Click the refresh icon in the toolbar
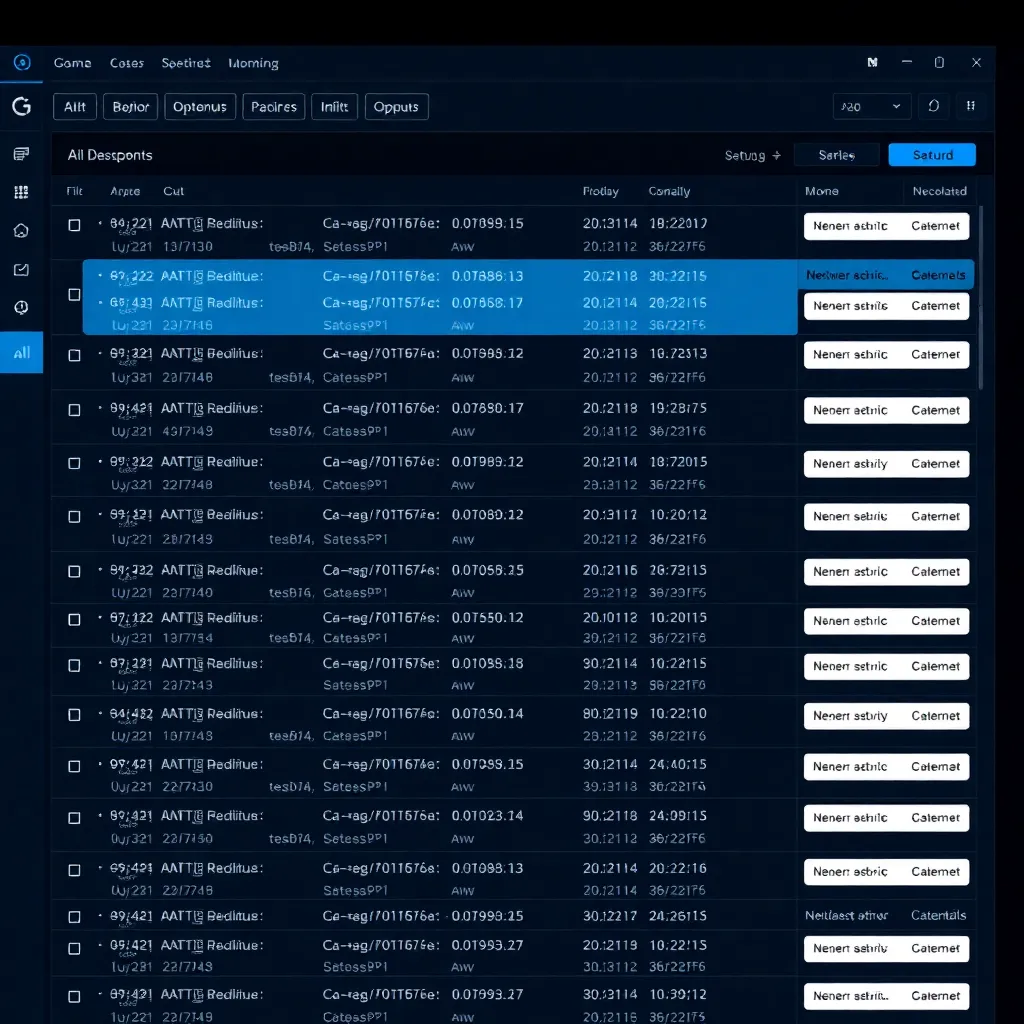The width and height of the screenshot is (1024, 1024). click(x=933, y=106)
